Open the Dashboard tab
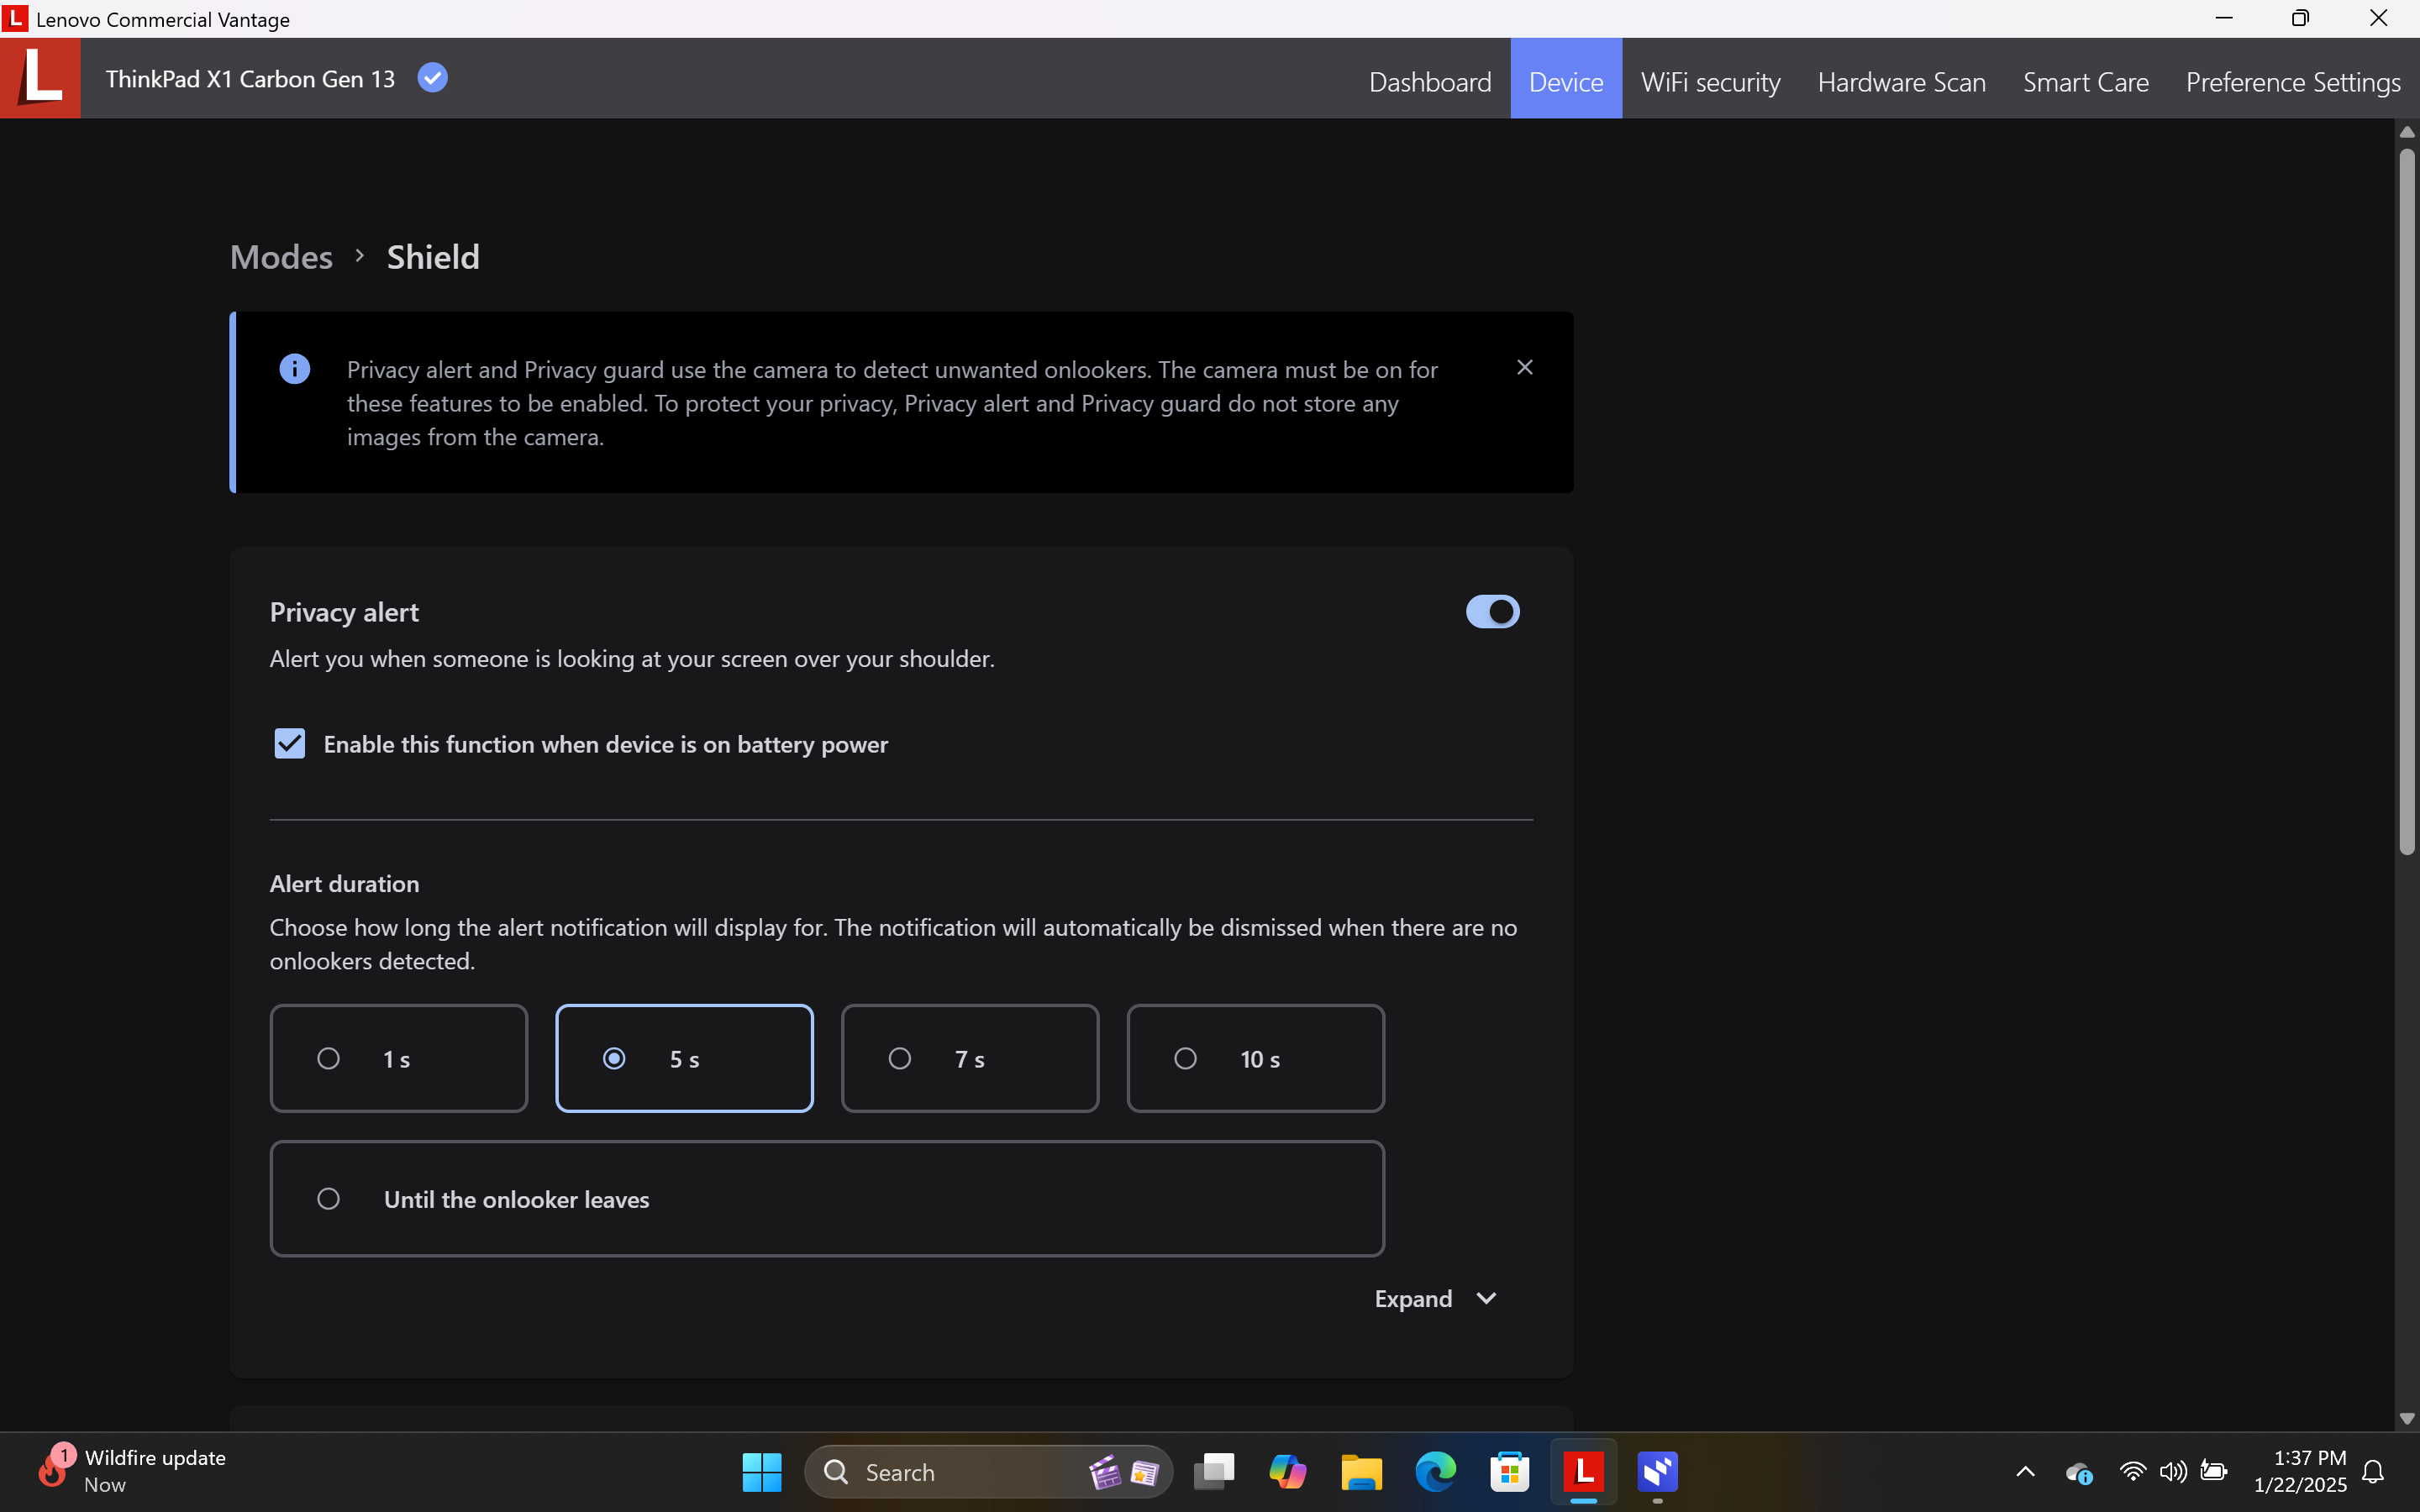The width and height of the screenshot is (2420, 1512). 1430,81
